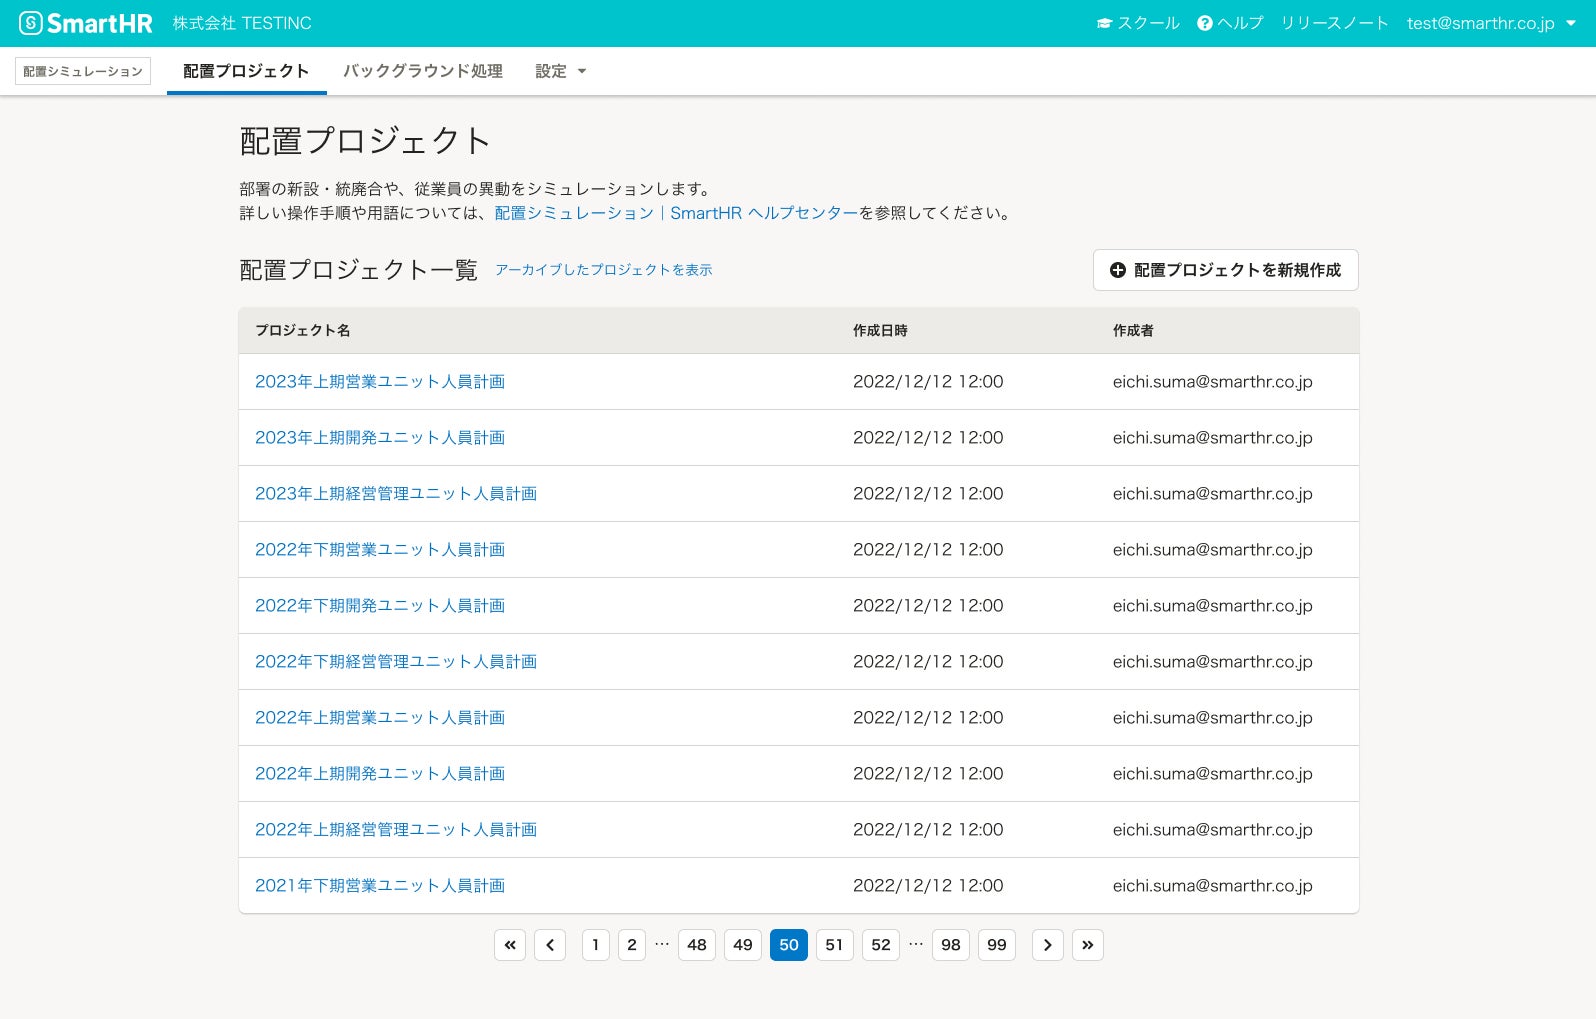Go to previous page with left chevron
This screenshot has height=1019, width=1596.
[x=550, y=945]
